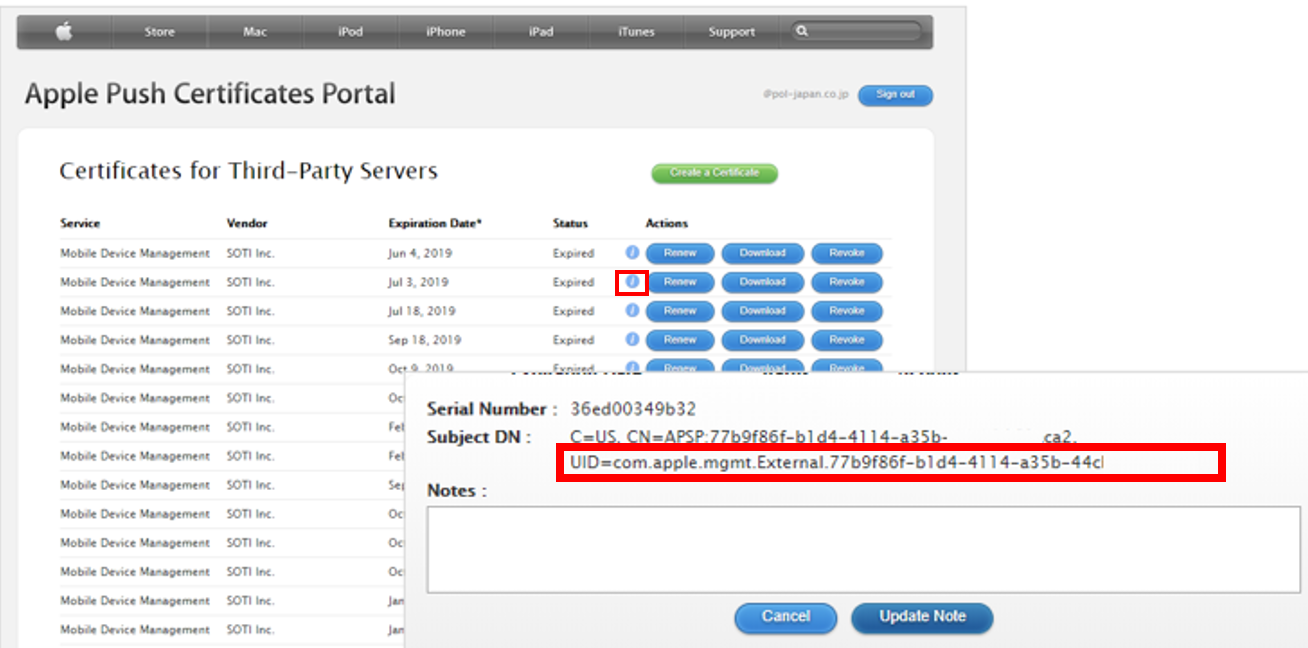
Task: Download the Sep 18, 2019 certificate
Action: click(x=763, y=340)
